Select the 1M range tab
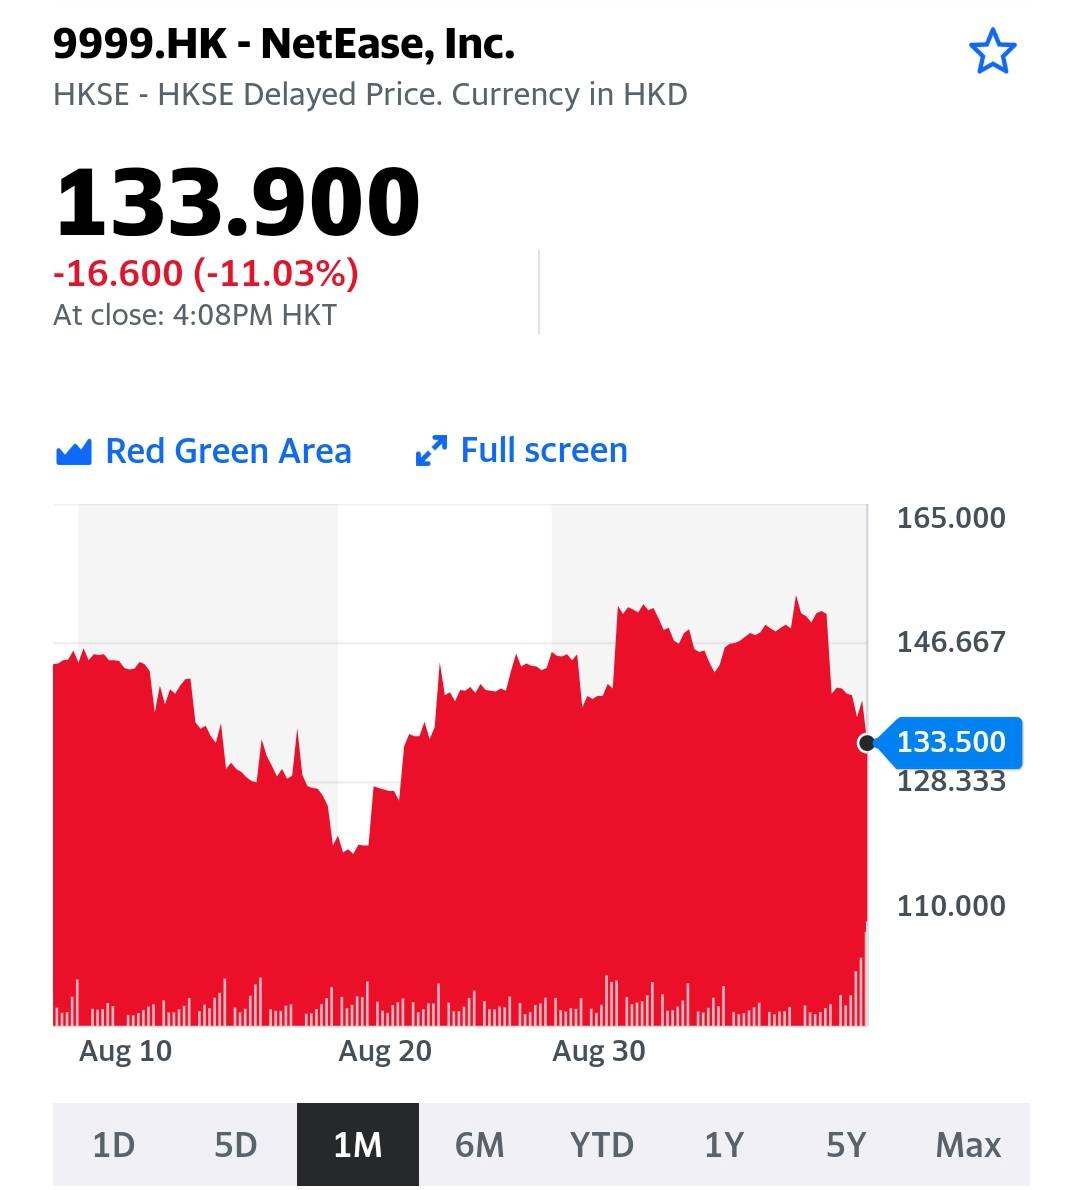 357,1144
